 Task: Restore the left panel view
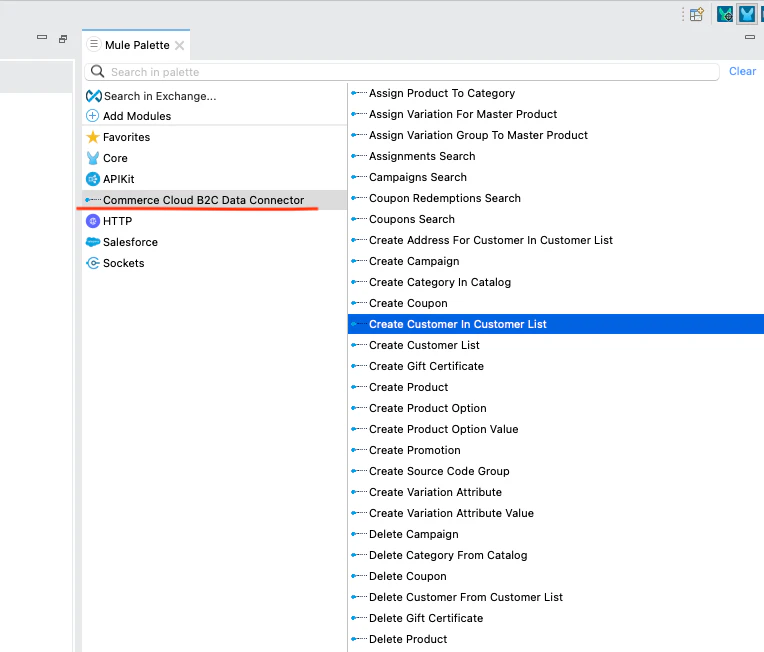pos(63,39)
